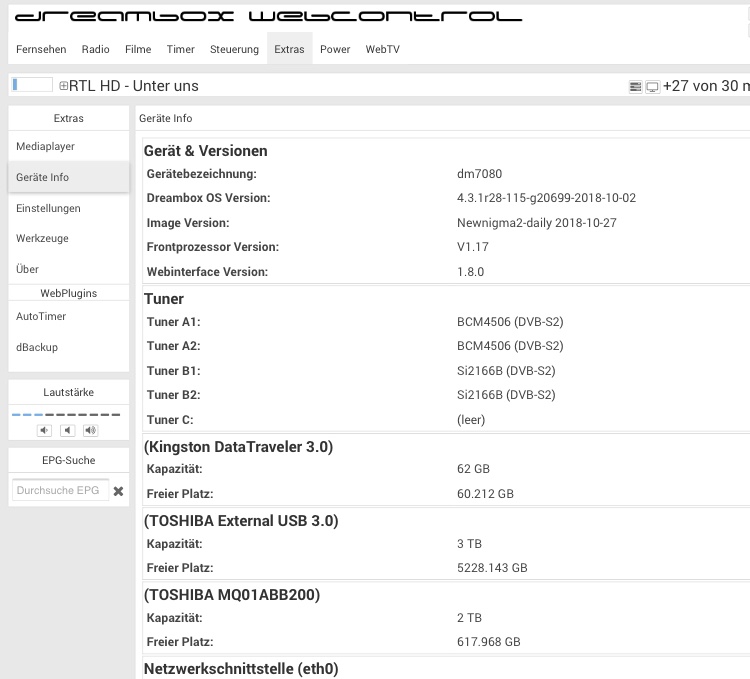Click the 5228.143 GB free space value
The height and width of the screenshot is (679, 750).
[492, 568]
